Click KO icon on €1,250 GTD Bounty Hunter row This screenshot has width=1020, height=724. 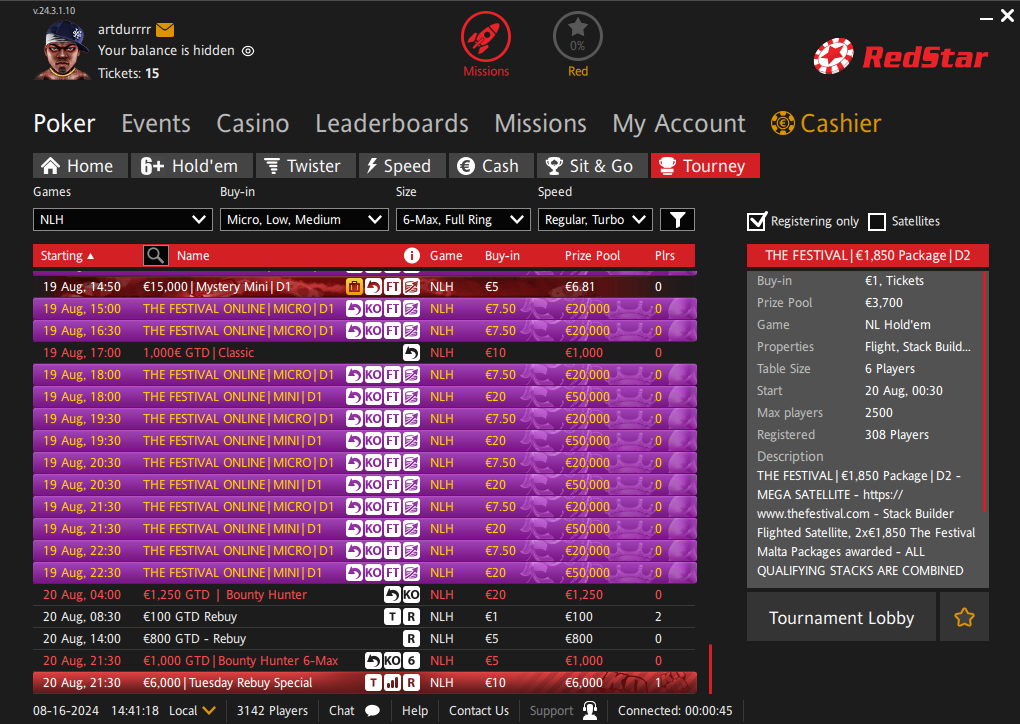[x=411, y=595]
